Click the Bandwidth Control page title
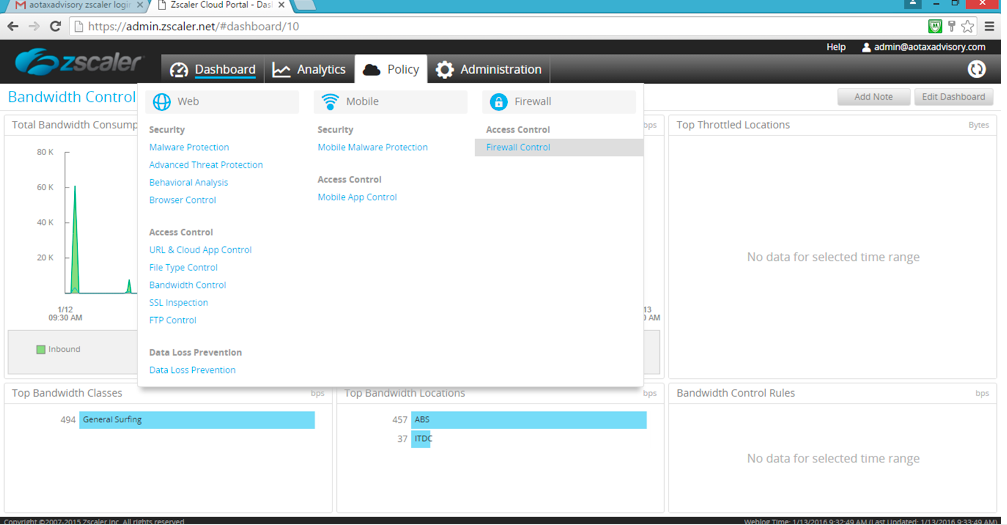 point(72,97)
